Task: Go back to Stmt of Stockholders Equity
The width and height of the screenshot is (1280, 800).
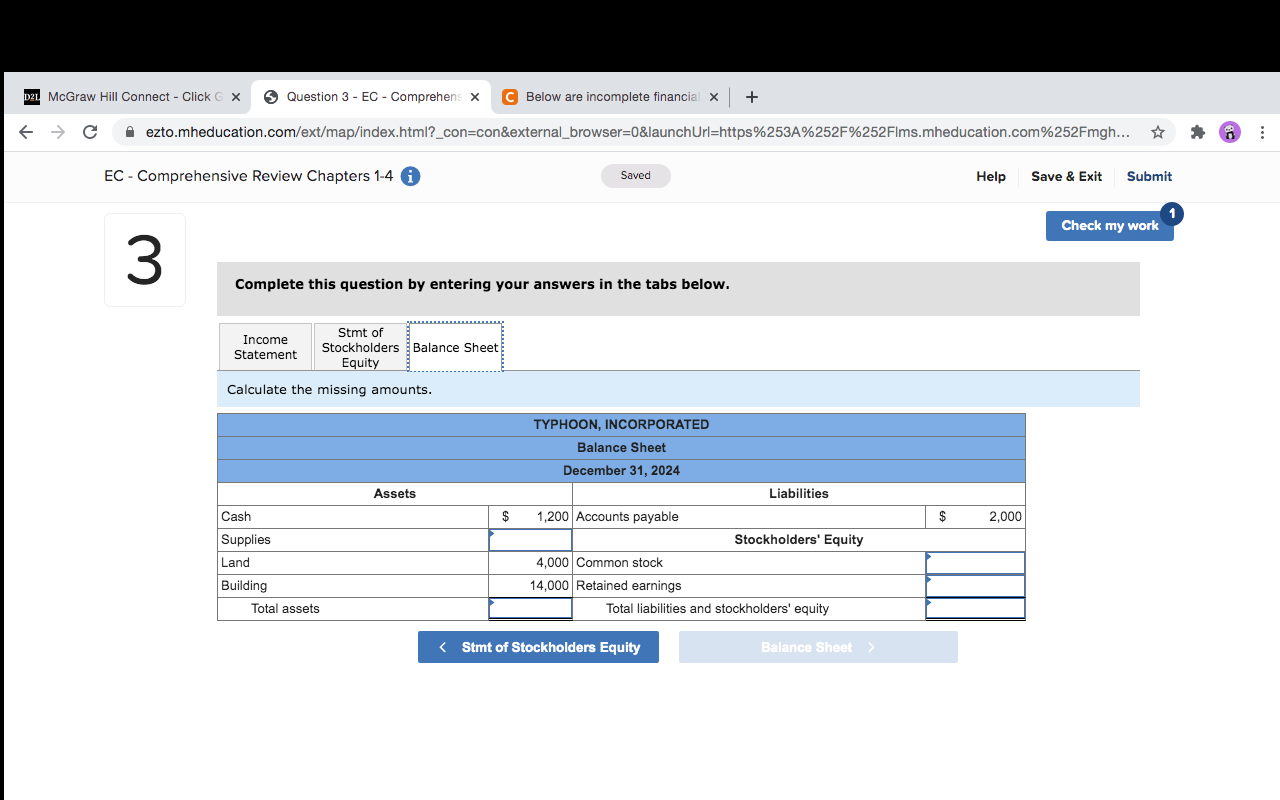Action: 538,647
